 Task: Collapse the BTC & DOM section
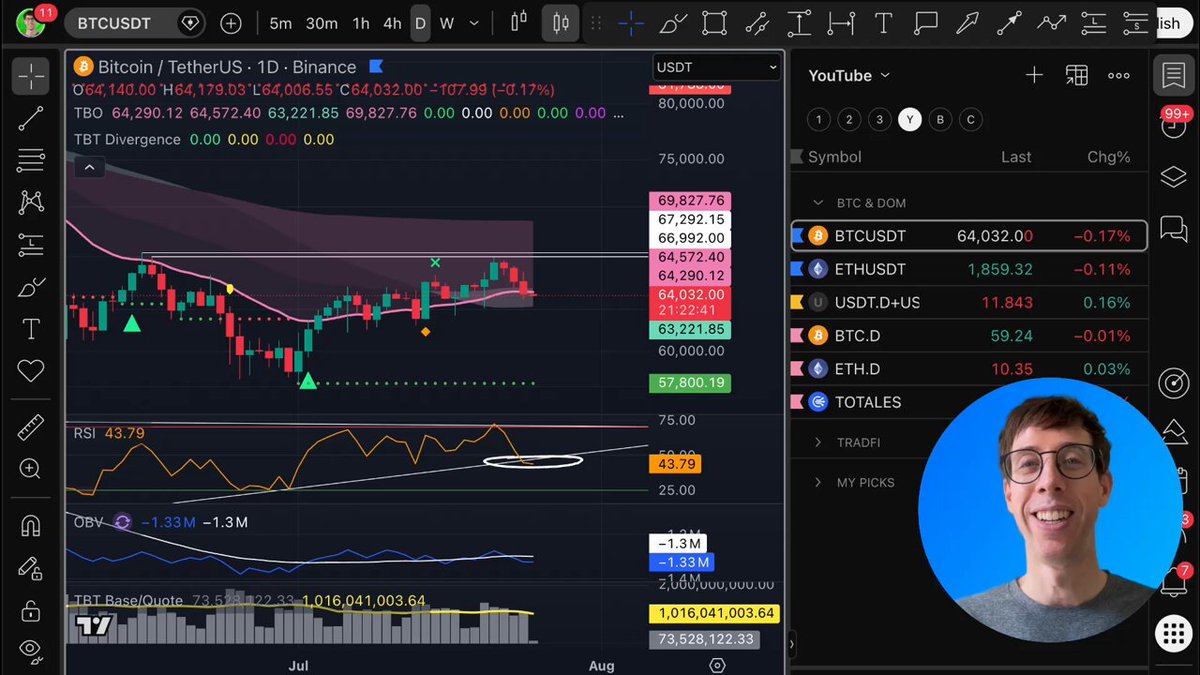pyautogui.click(x=818, y=203)
